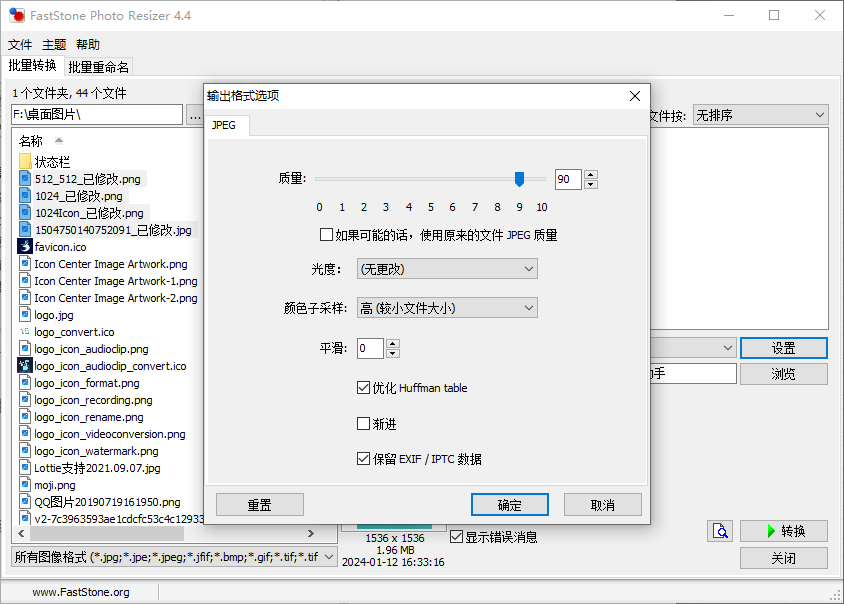The width and height of the screenshot is (844, 604).
Task: Click the green-arrow 转换 button
Action: tap(783, 531)
